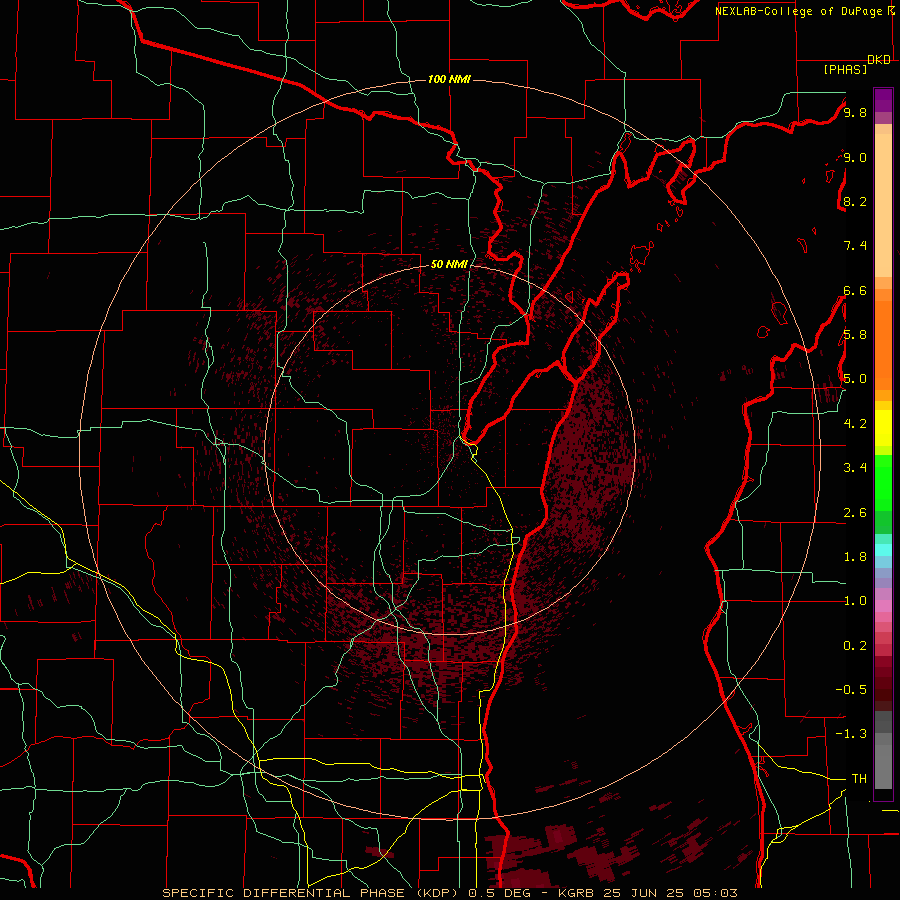Click the 1.0 scale value label
This screenshot has width=900, height=900.
(x=855, y=601)
